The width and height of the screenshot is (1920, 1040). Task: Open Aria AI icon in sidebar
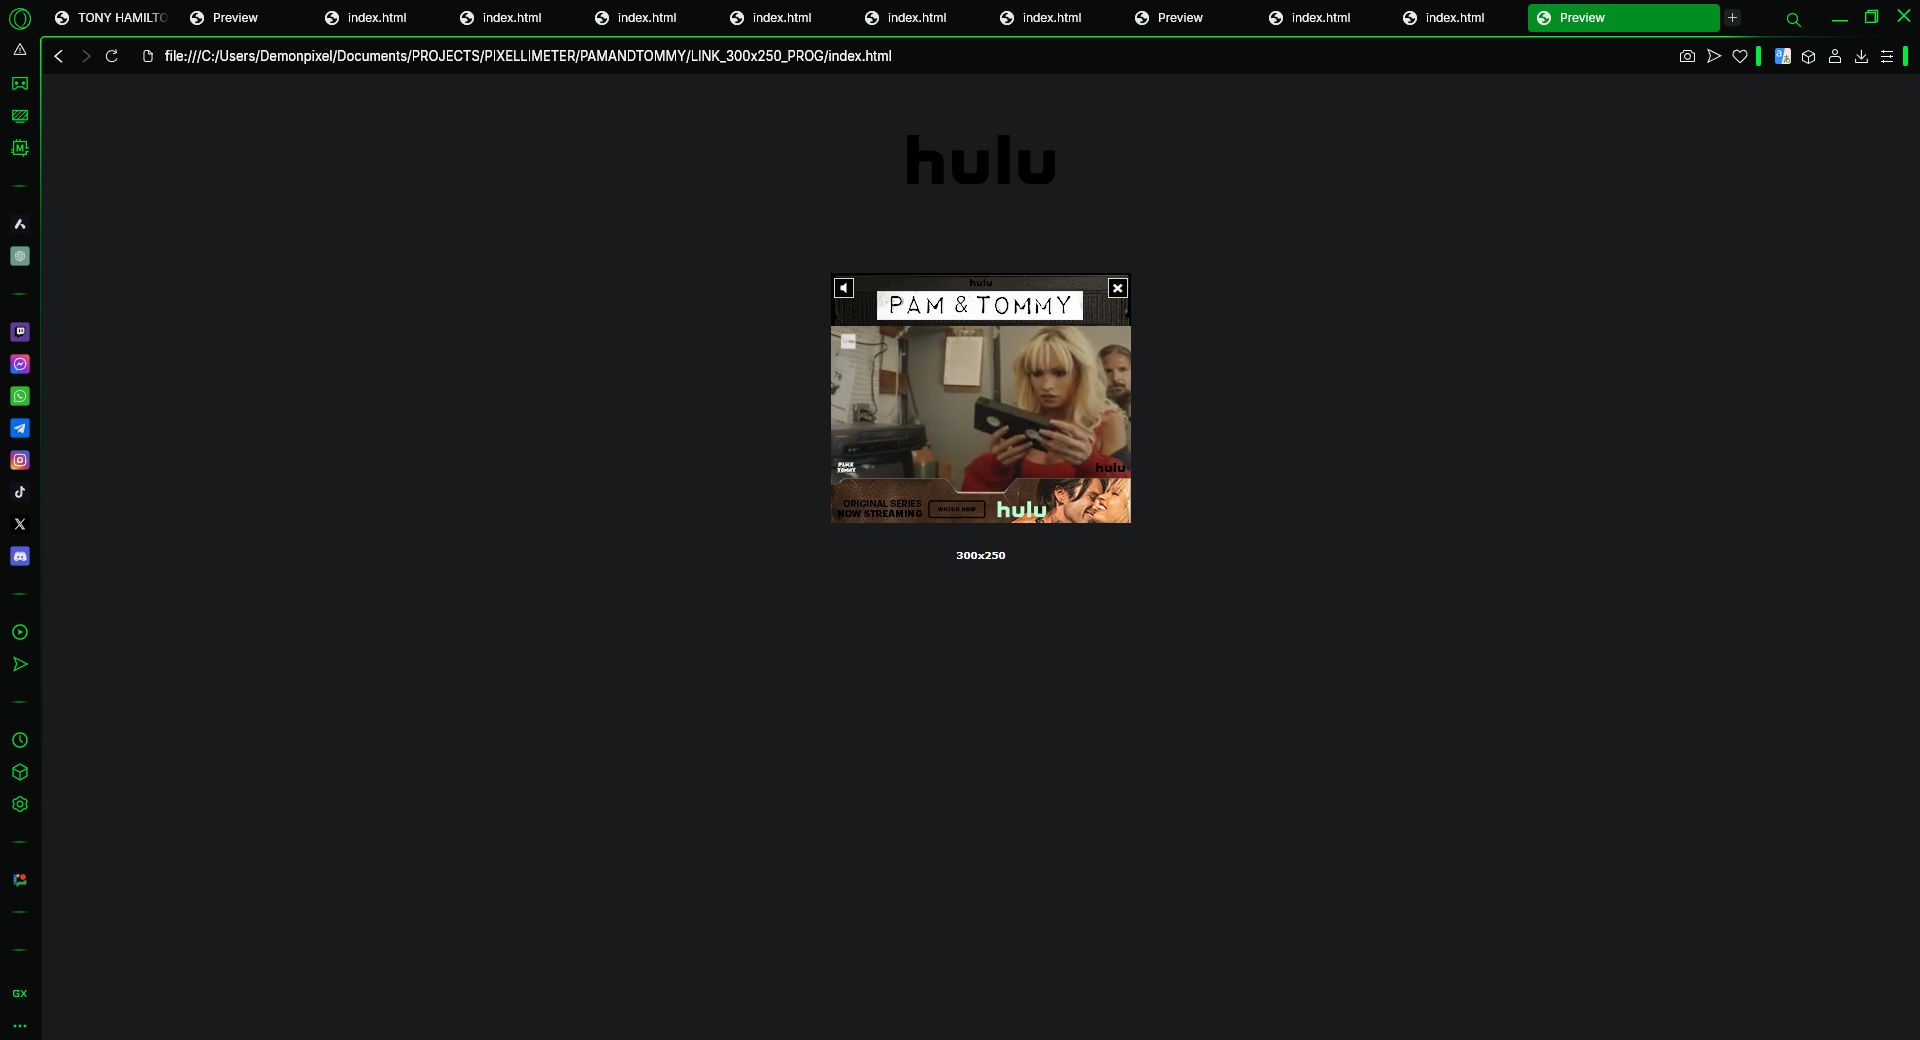coord(20,224)
